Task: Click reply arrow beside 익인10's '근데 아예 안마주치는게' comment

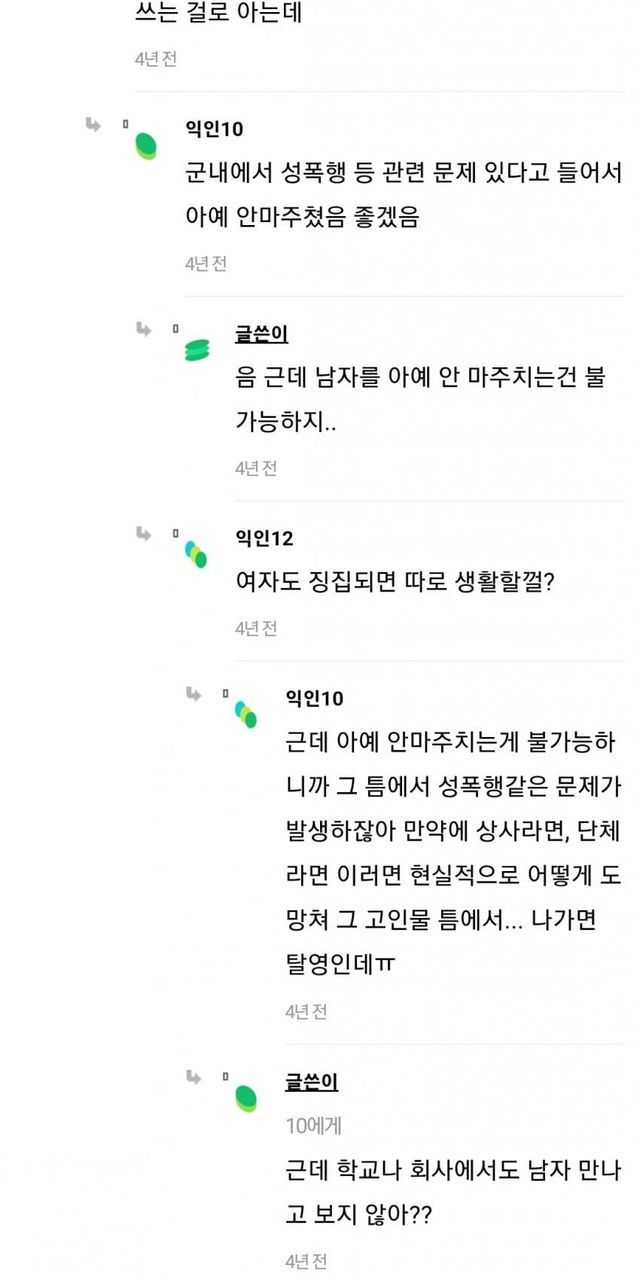Action: pyautogui.click(x=194, y=694)
